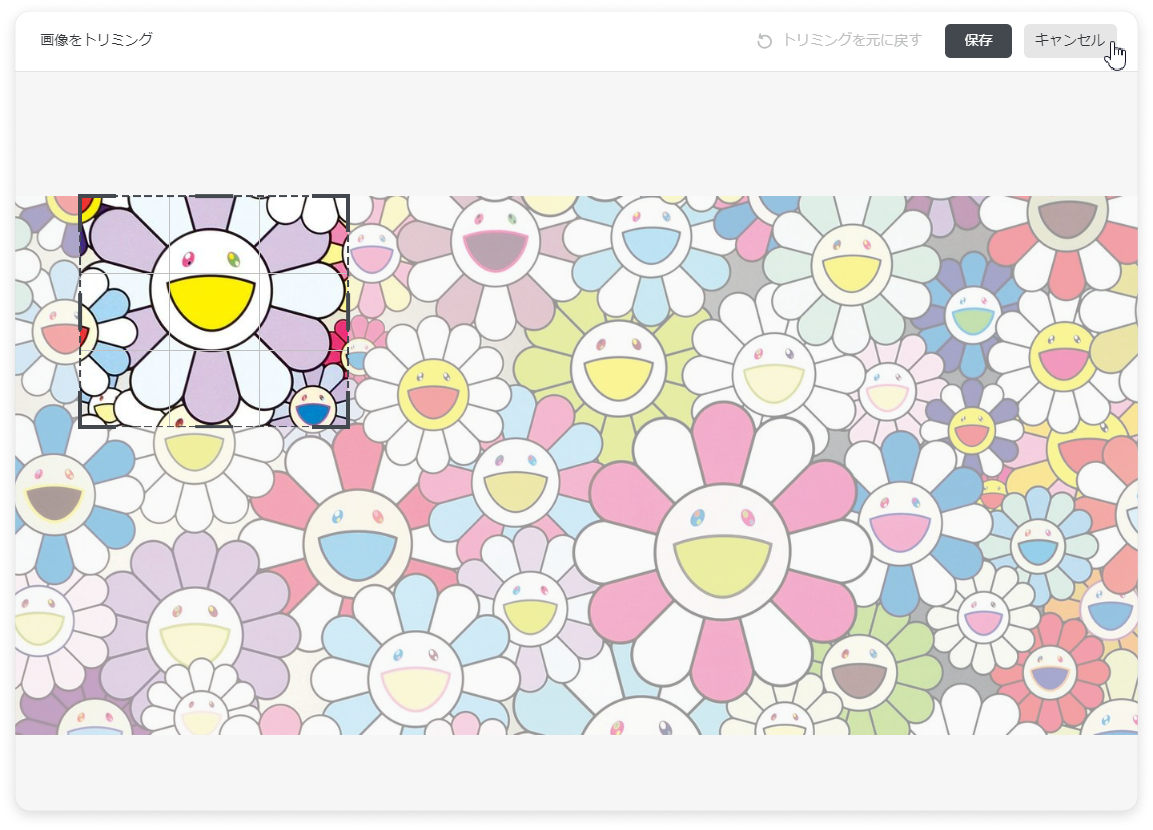Click the キャンセル cancel button

(x=1070, y=40)
